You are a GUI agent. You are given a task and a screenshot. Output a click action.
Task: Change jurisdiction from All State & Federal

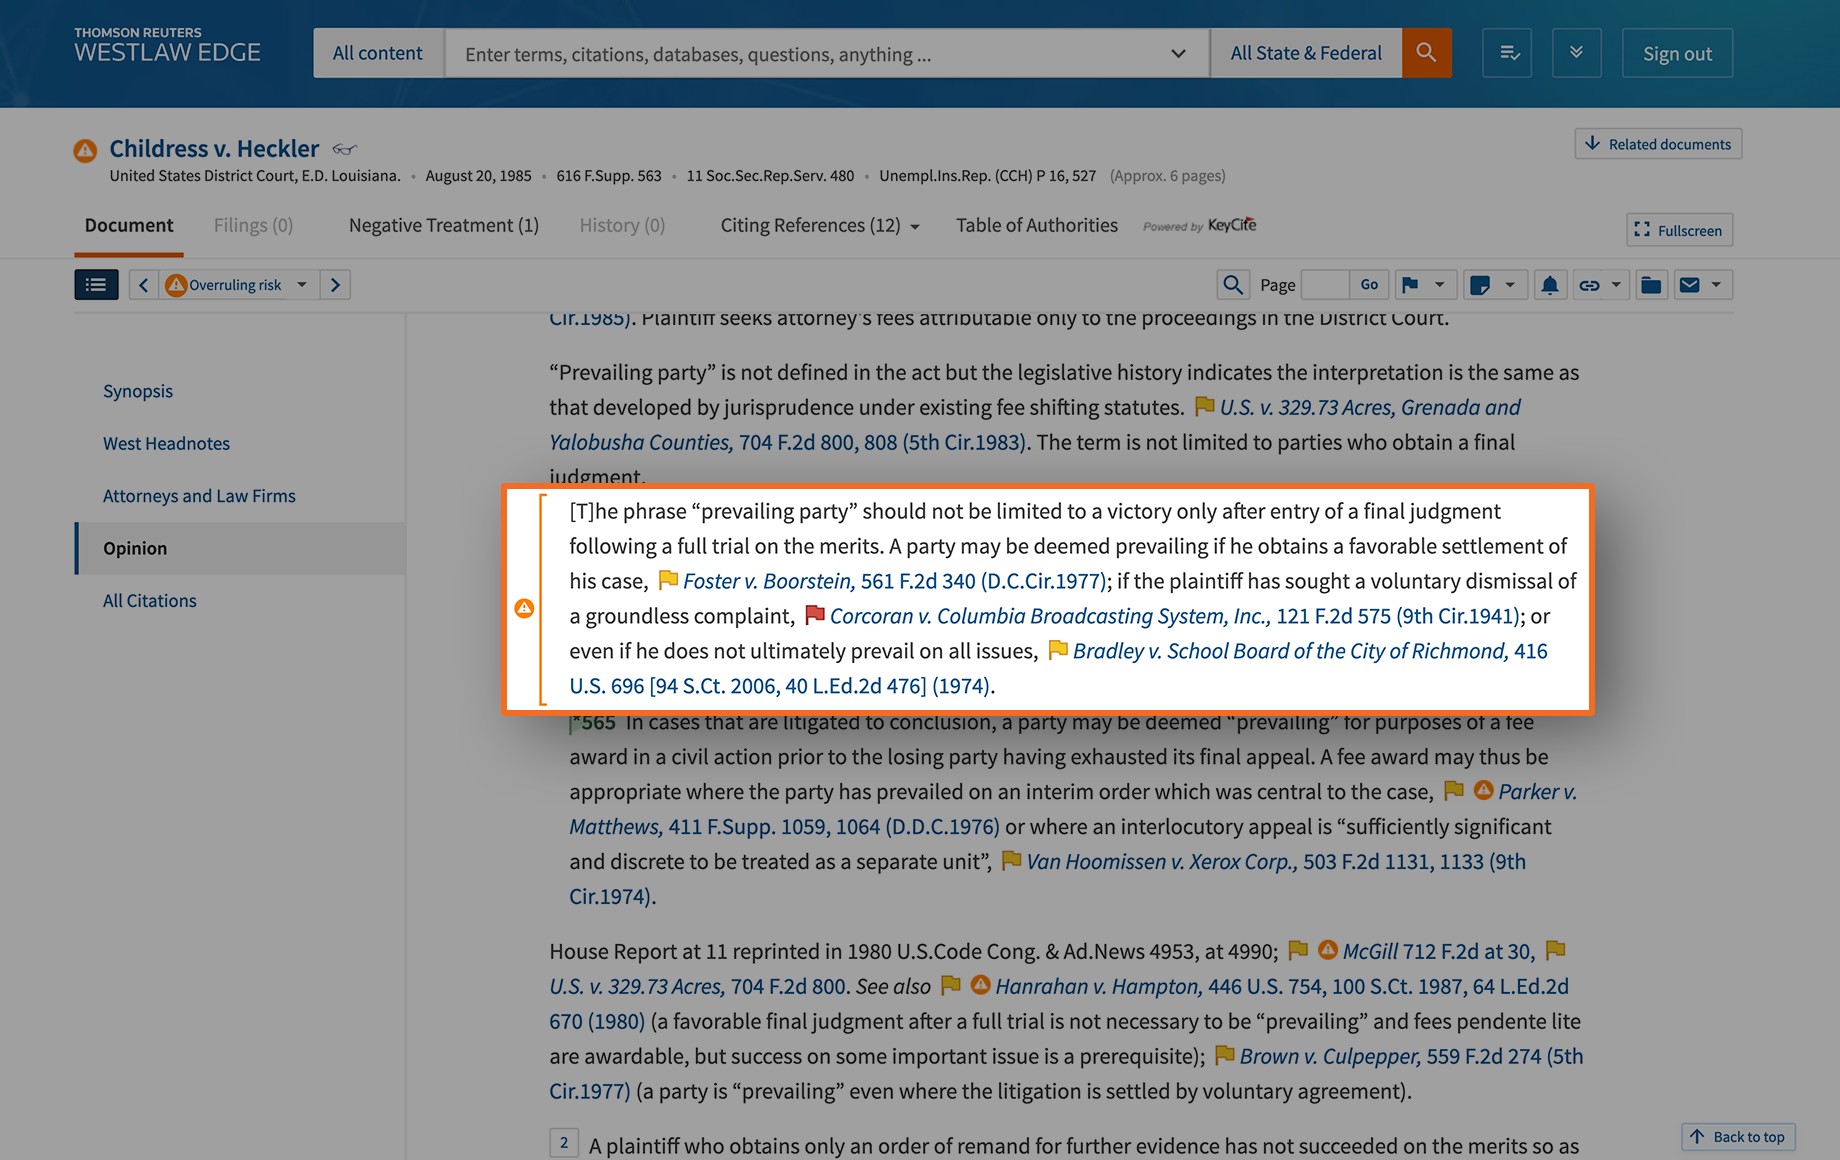(x=1306, y=53)
